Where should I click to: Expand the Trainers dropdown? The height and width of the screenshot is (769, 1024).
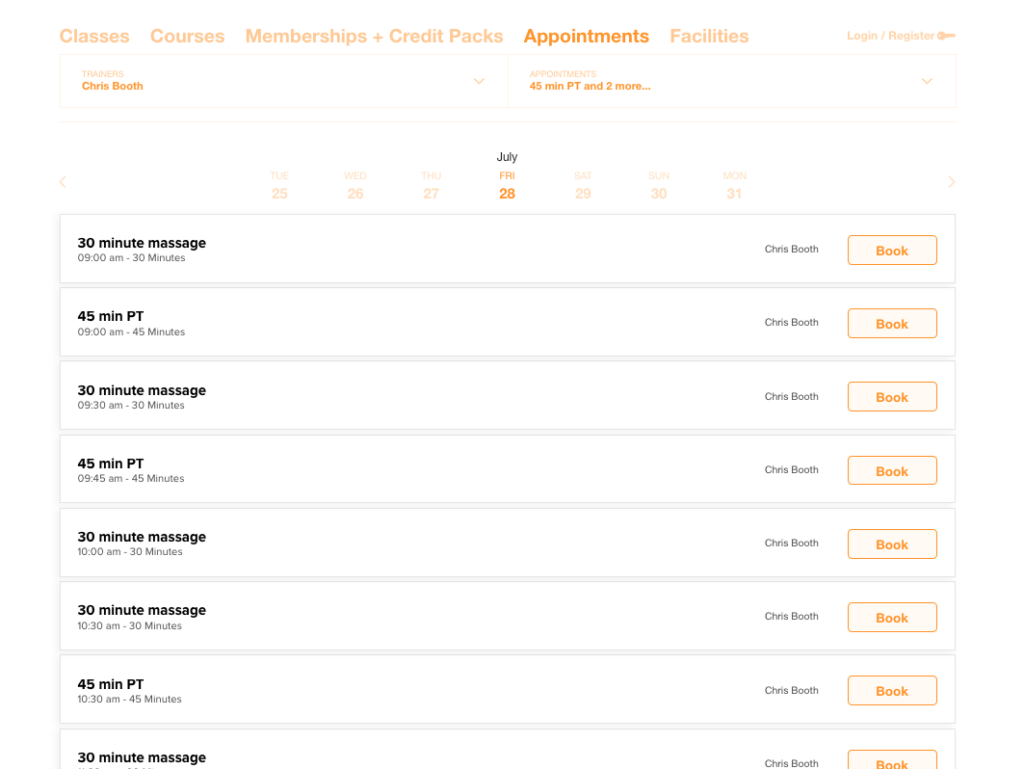(x=478, y=81)
